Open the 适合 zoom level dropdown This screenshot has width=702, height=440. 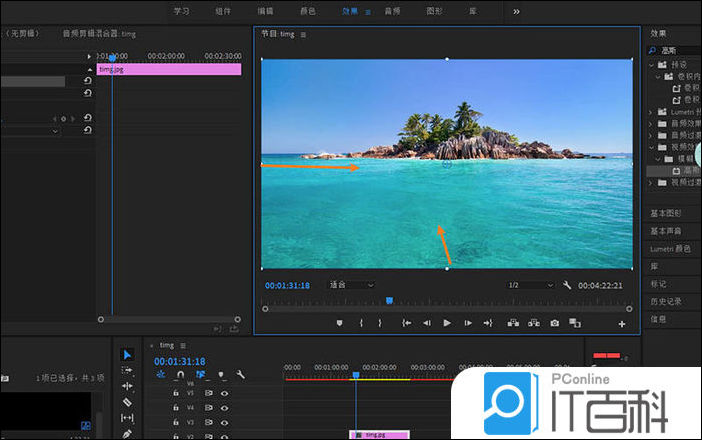(352, 285)
